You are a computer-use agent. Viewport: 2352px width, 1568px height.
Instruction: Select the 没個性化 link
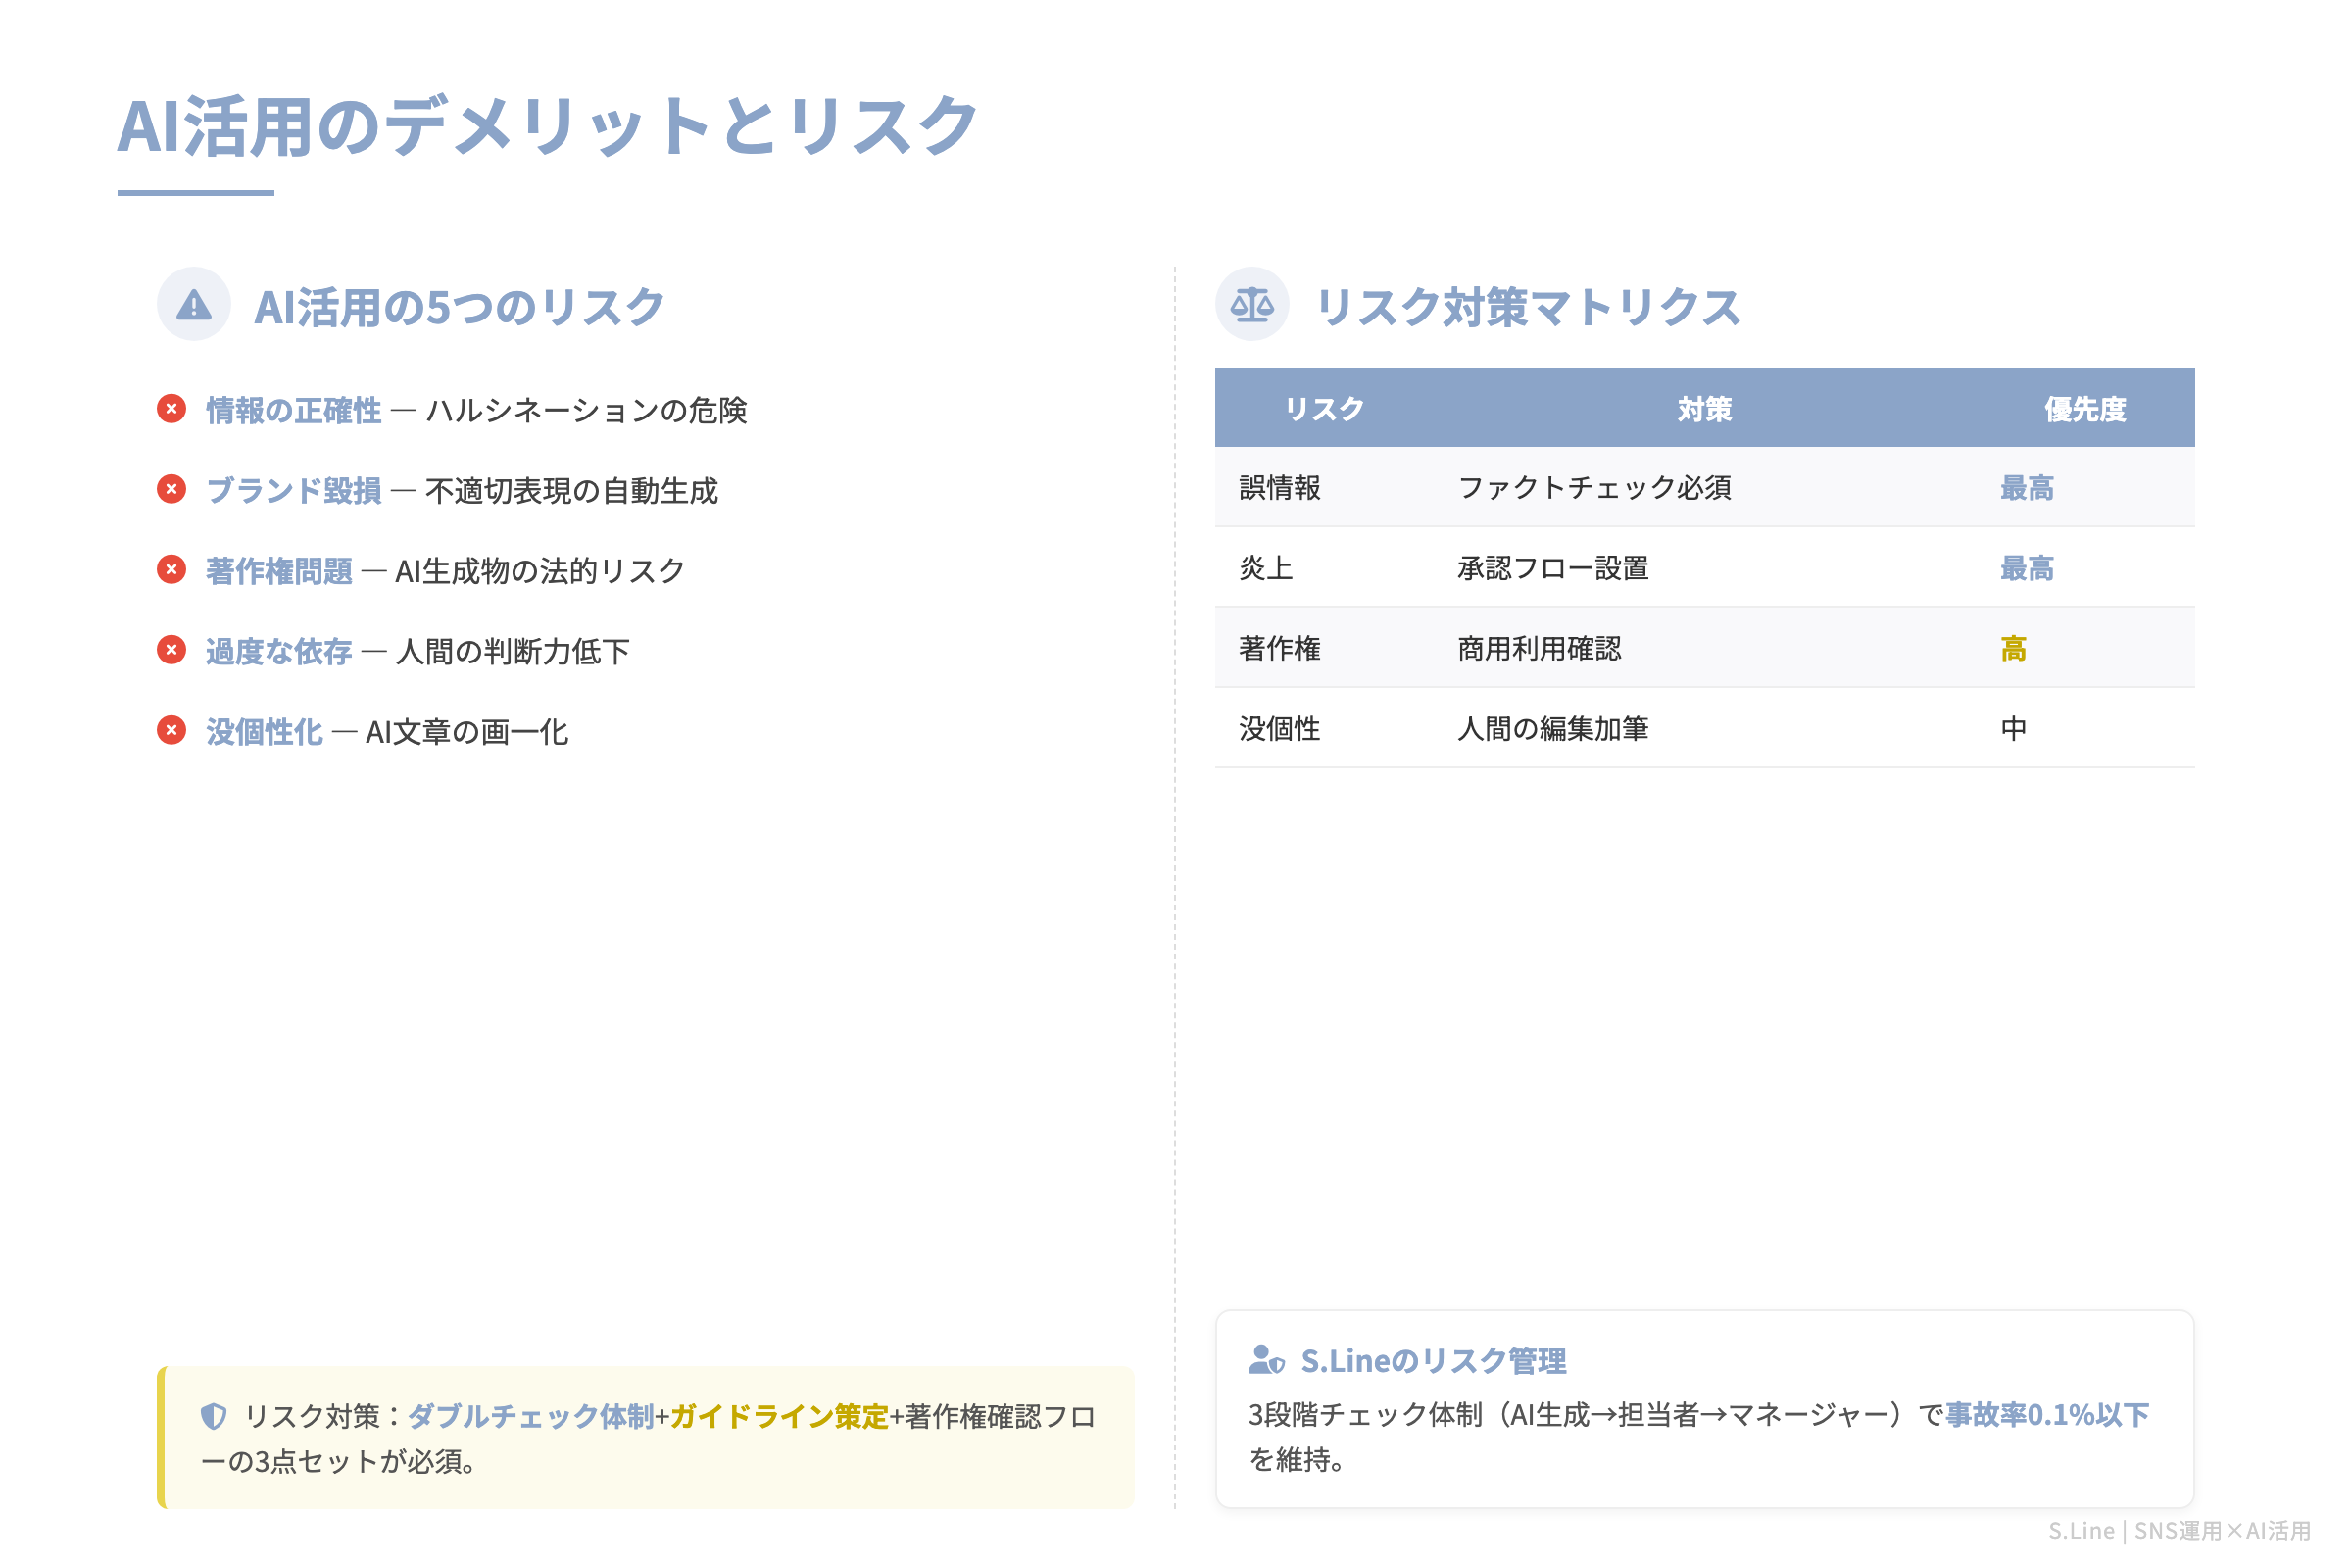[263, 731]
